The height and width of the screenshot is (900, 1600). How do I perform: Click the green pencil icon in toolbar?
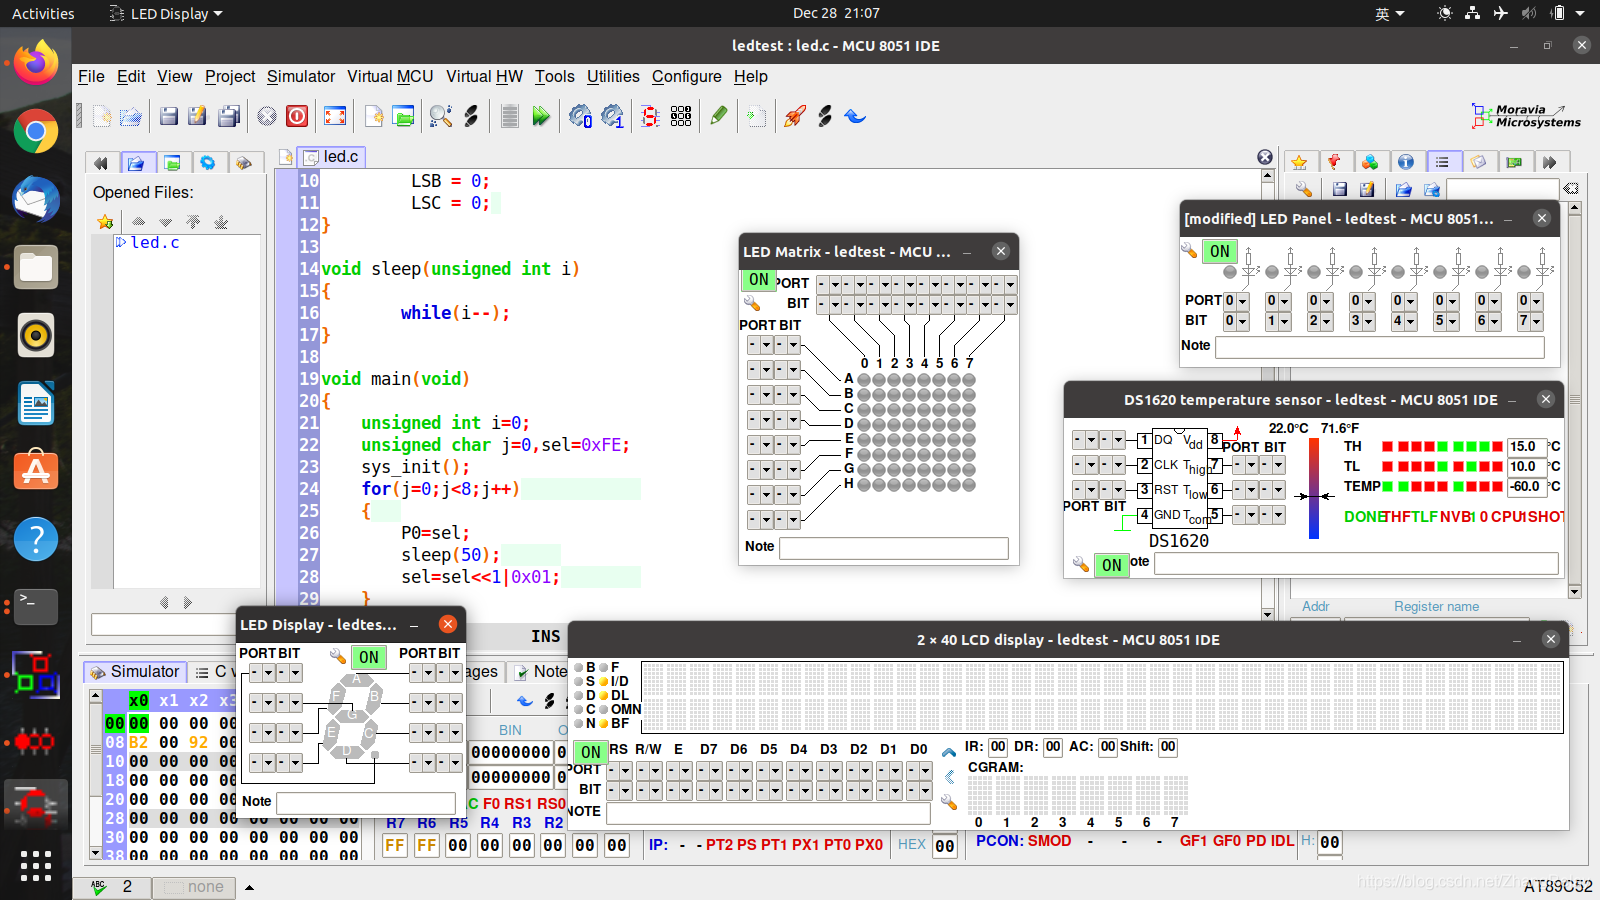click(x=718, y=116)
